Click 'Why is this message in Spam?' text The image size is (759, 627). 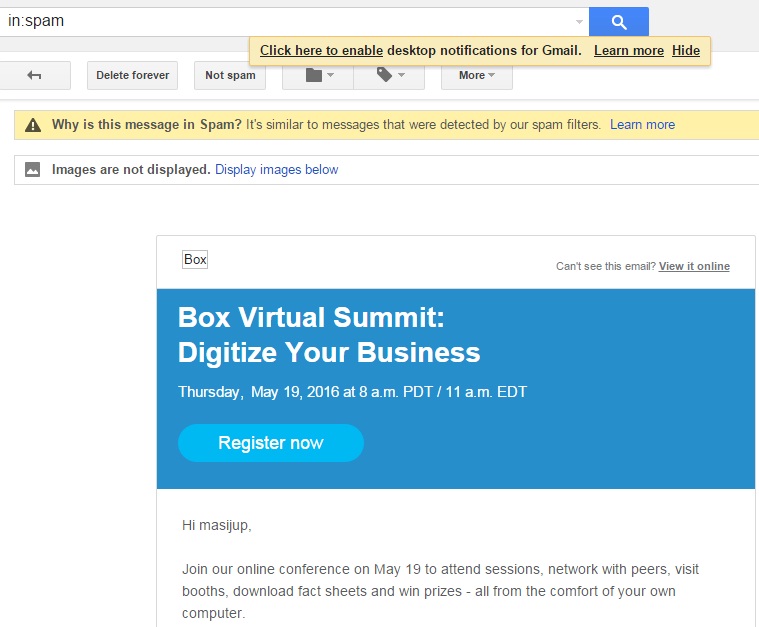(147, 124)
